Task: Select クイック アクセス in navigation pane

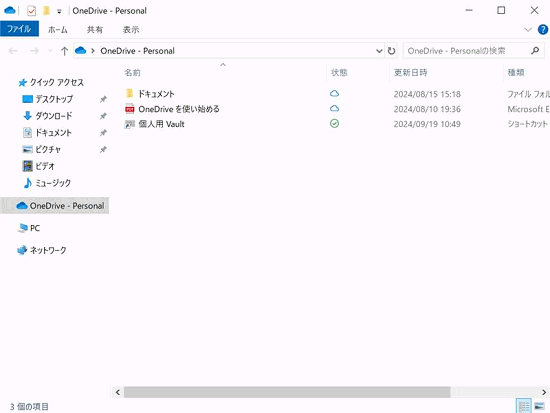Action: coord(56,82)
